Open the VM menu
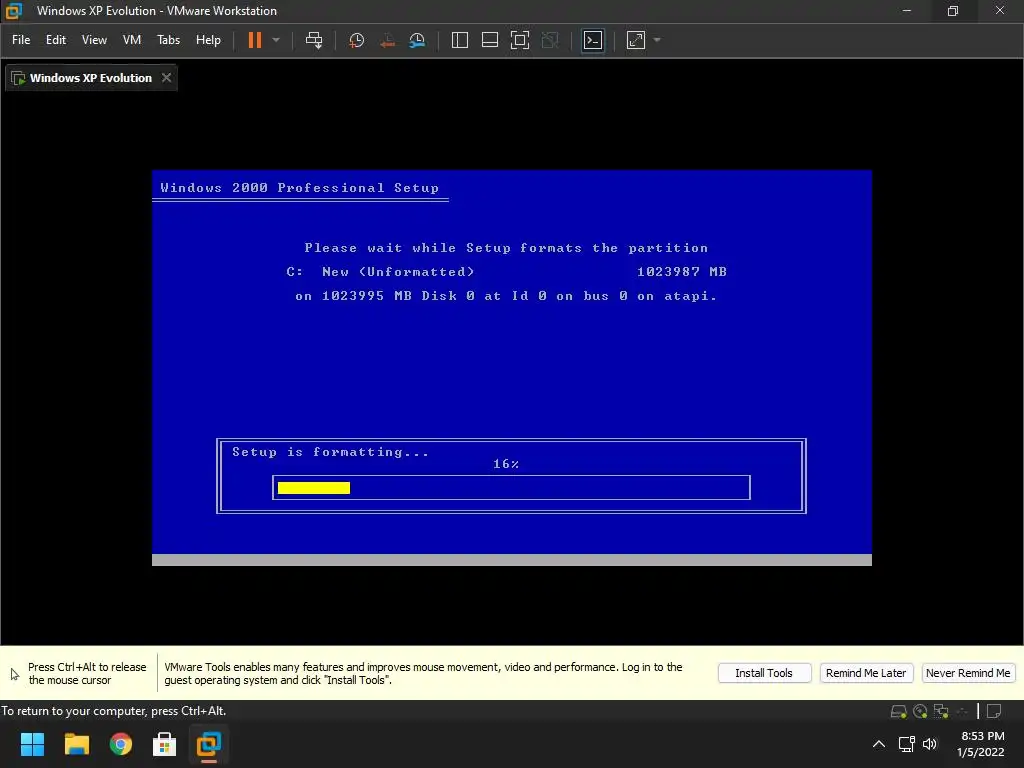The height and width of the screenshot is (768, 1024). pyautogui.click(x=132, y=40)
